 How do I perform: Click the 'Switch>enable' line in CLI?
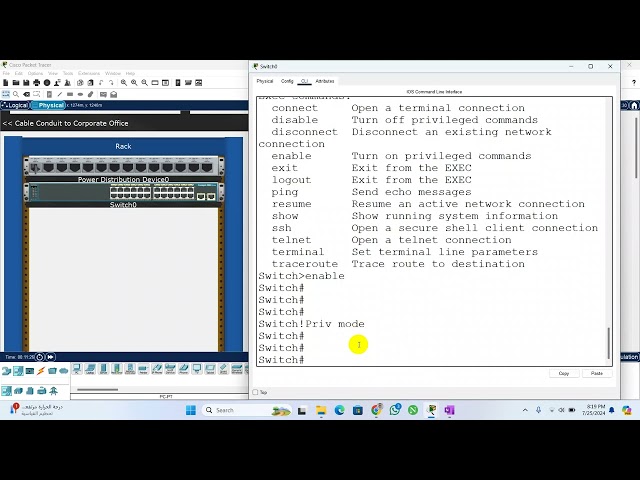[x=301, y=276]
